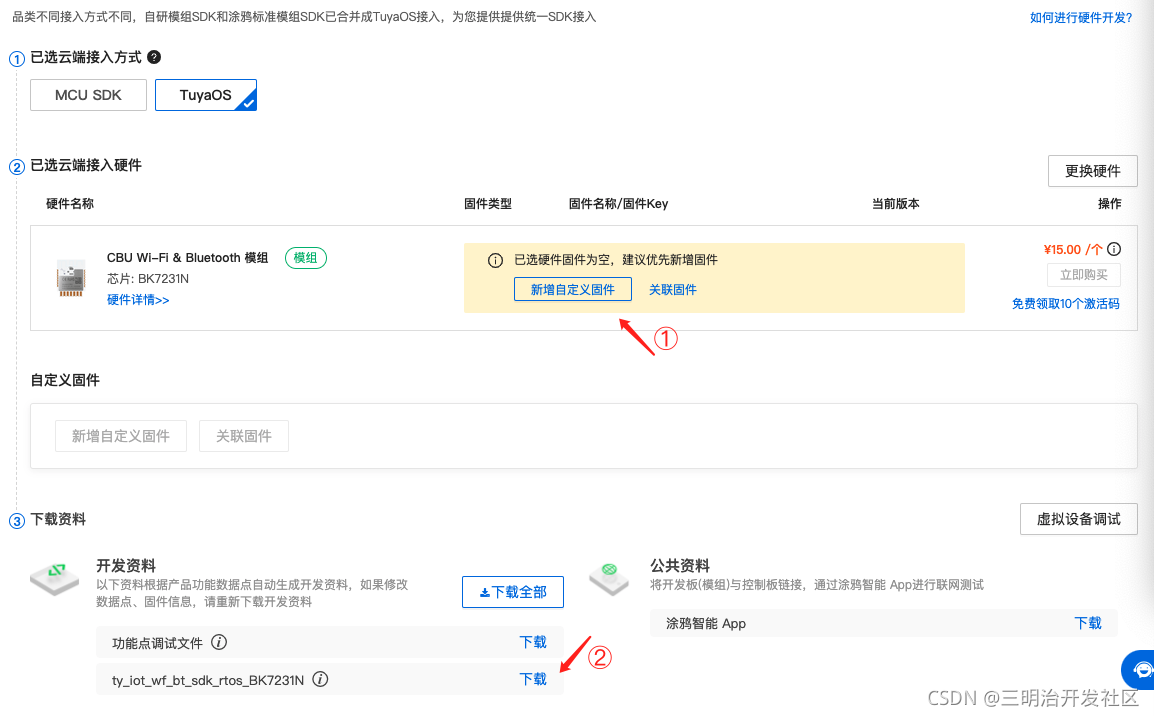
Task: Select the MCU SDK access option
Action: (x=88, y=95)
